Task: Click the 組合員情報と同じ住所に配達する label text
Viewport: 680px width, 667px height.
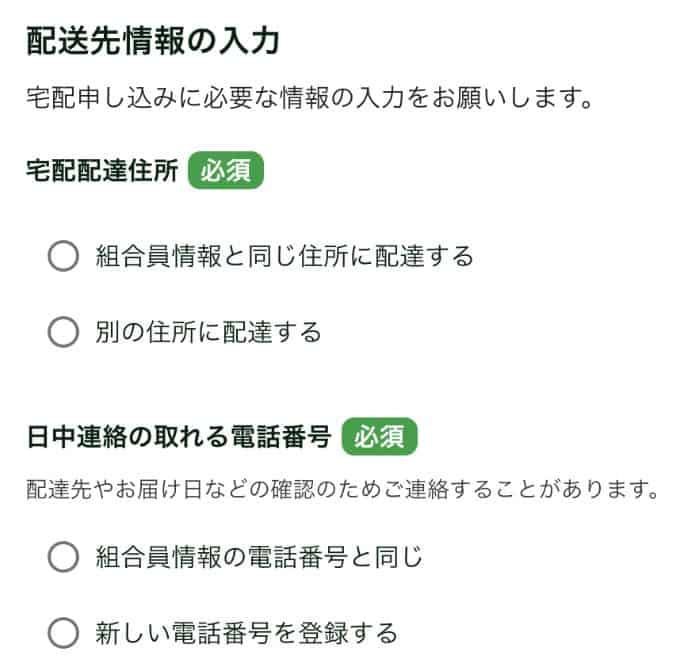Action: pyautogui.click(x=284, y=257)
